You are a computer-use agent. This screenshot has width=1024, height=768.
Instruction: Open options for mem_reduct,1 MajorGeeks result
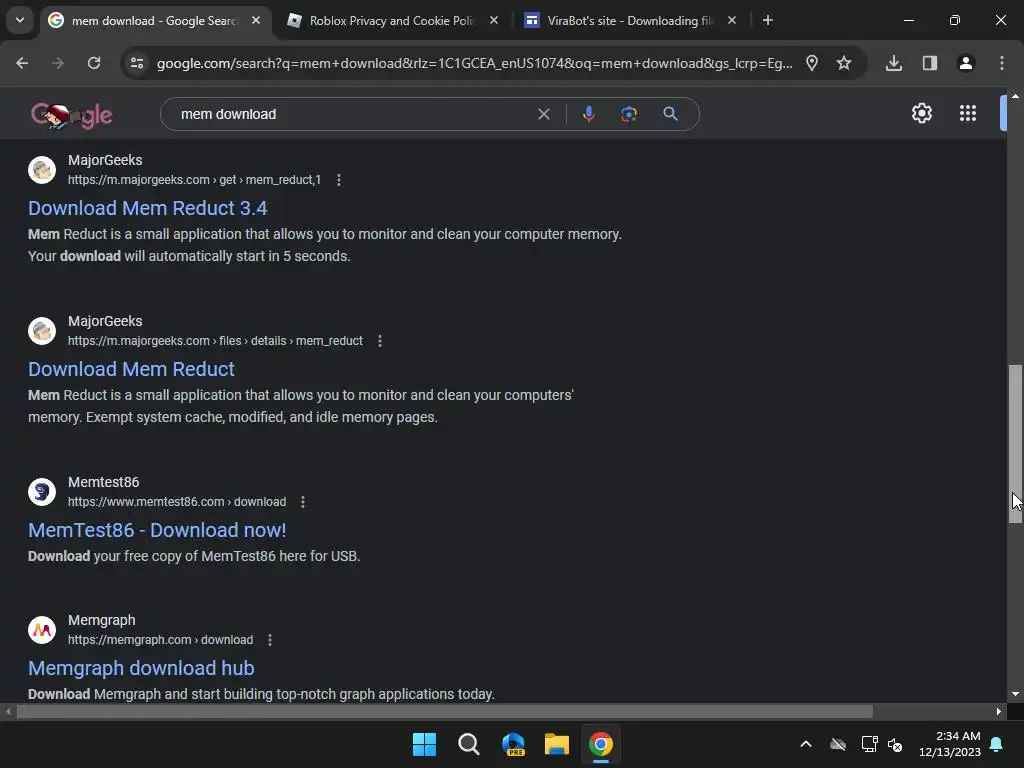tap(338, 180)
